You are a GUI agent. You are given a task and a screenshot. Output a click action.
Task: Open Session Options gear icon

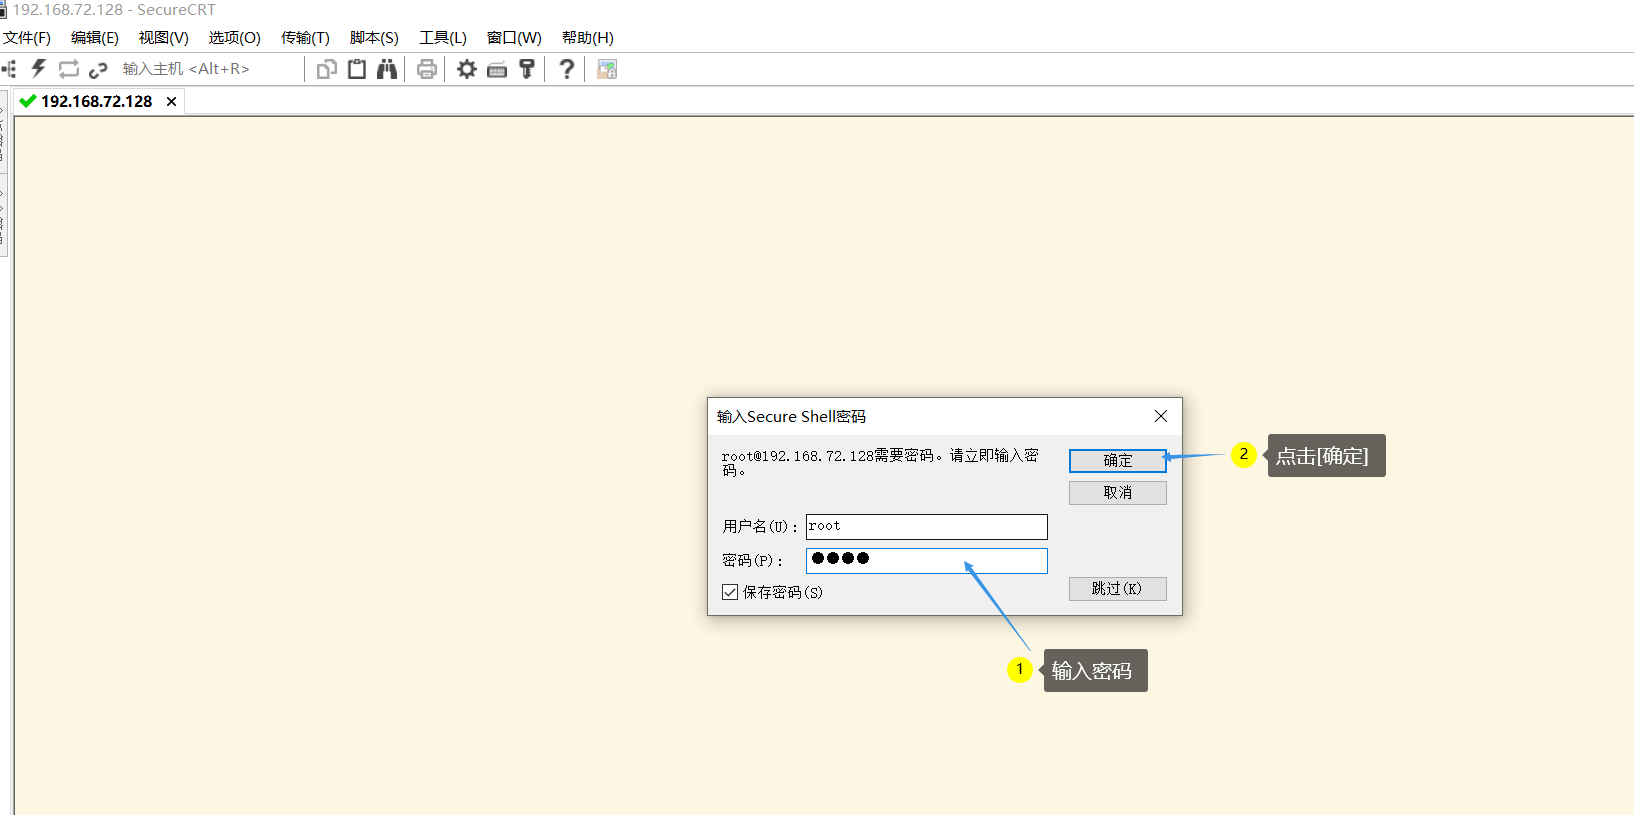pyautogui.click(x=467, y=69)
